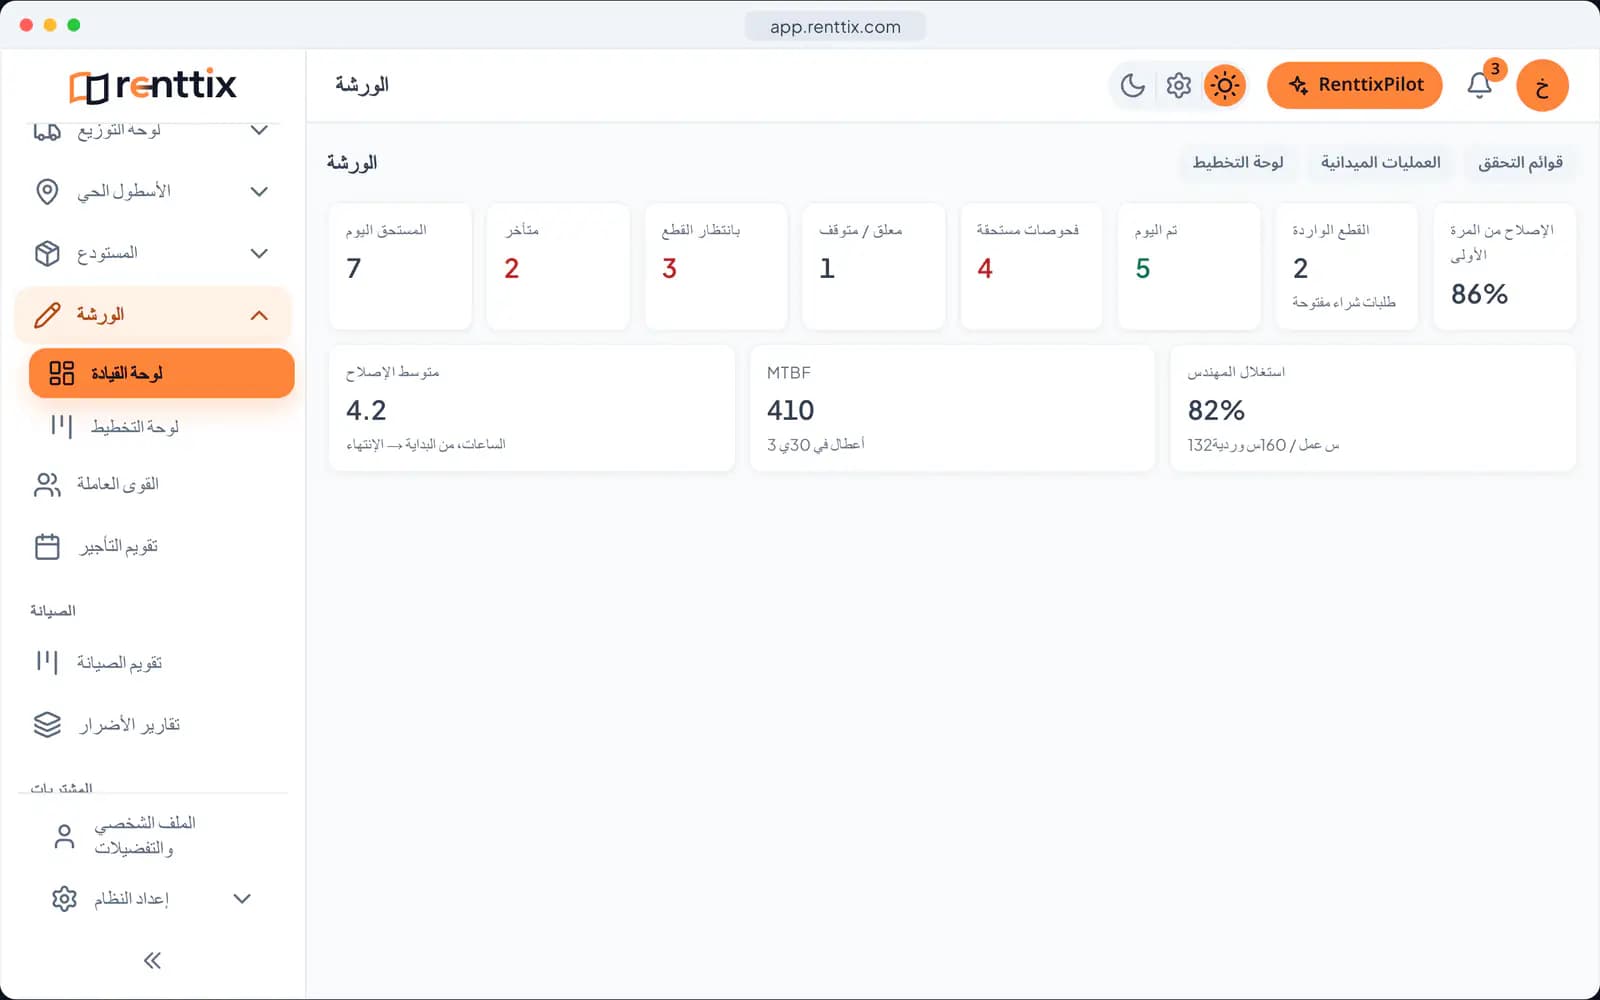
Task: Collapse the الورشة section chevron
Action: [x=259, y=315]
